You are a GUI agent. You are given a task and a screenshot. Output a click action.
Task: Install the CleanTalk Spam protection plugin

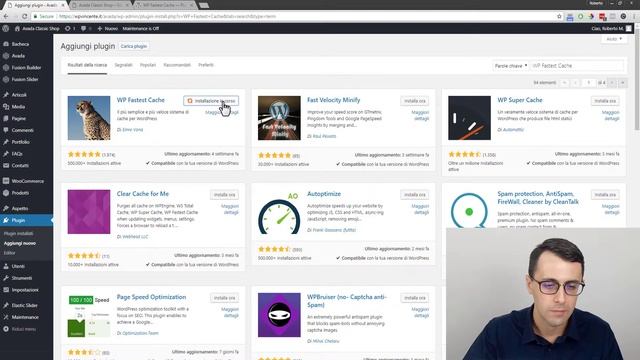click(605, 195)
